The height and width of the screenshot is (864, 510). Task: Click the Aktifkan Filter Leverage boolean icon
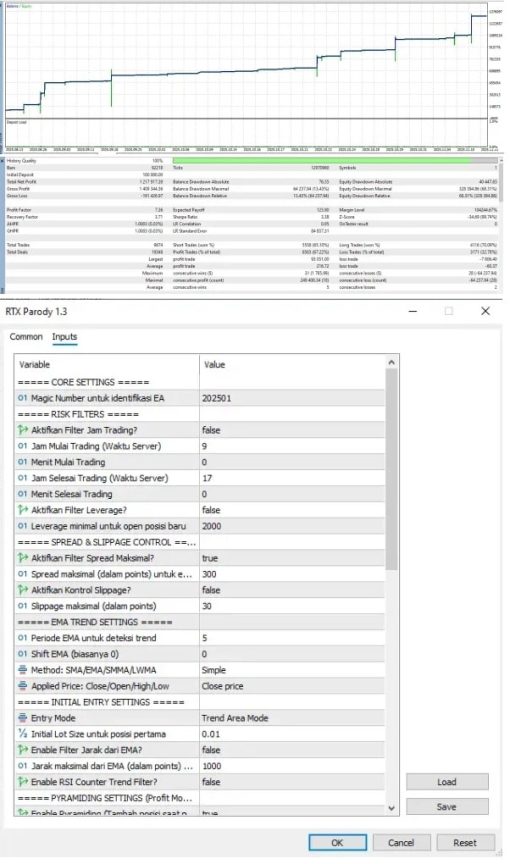coord(23,510)
